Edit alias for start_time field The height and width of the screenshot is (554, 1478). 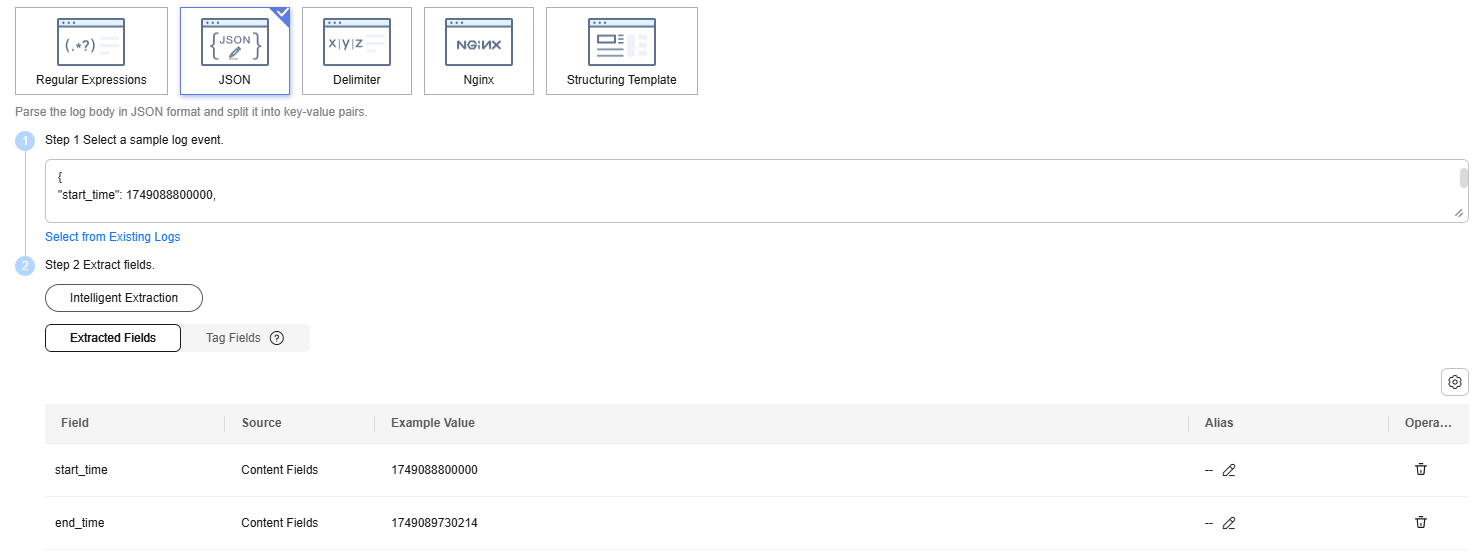[x=1229, y=470]
